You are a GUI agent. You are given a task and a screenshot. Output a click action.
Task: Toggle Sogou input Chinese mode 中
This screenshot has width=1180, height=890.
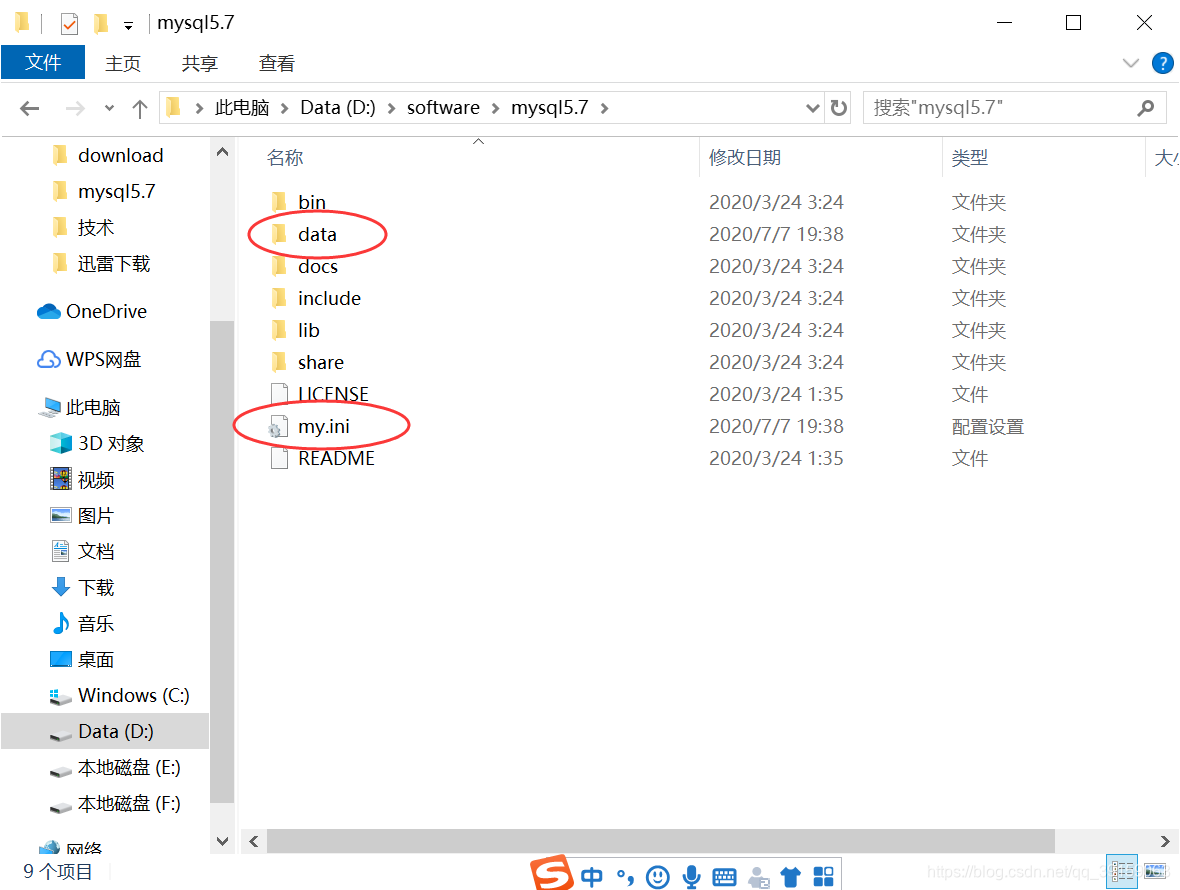[592, 876]
